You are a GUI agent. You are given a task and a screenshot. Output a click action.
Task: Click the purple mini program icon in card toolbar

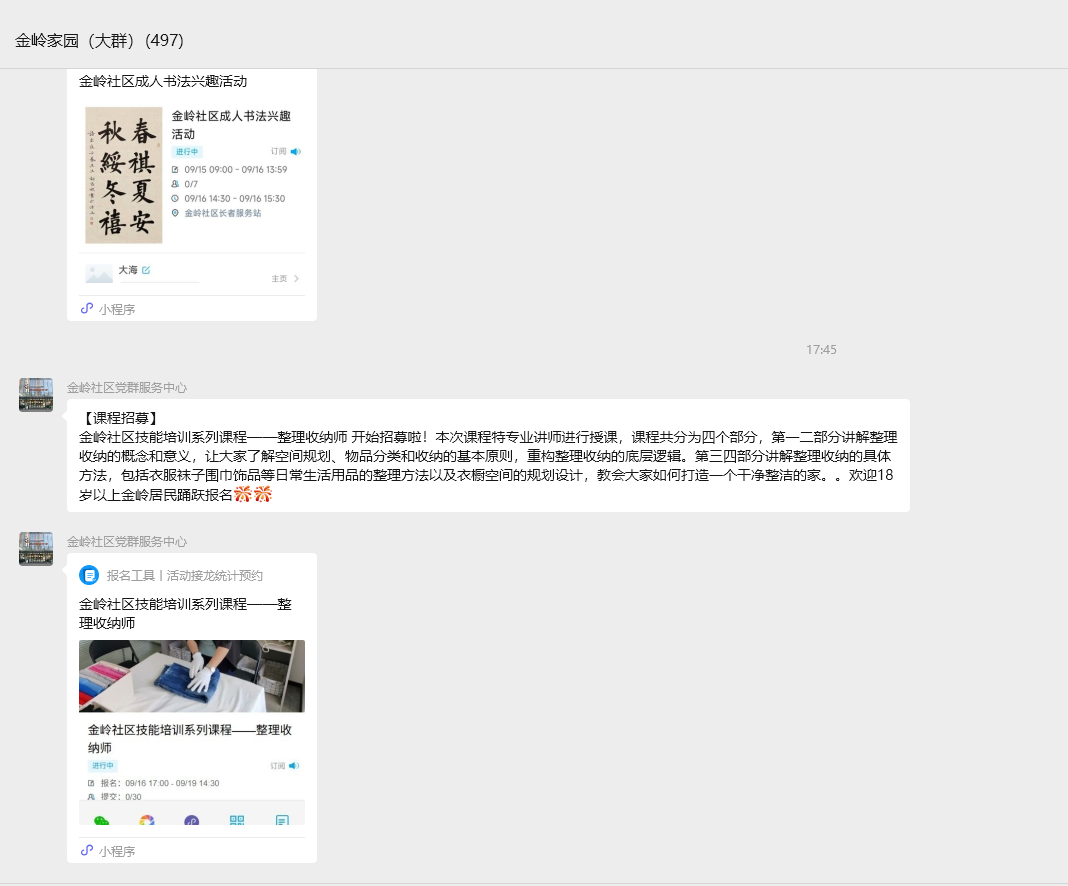tap(192, 821)
